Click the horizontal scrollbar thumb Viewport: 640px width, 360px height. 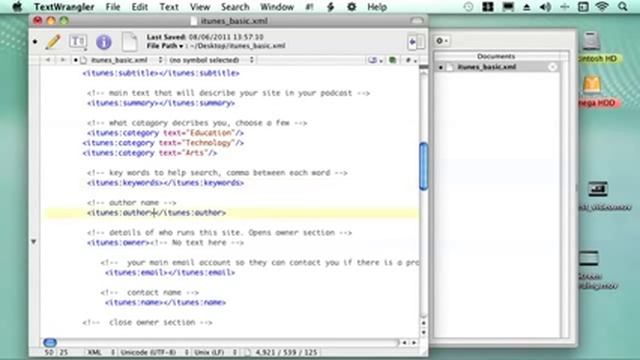coord(50,342)
